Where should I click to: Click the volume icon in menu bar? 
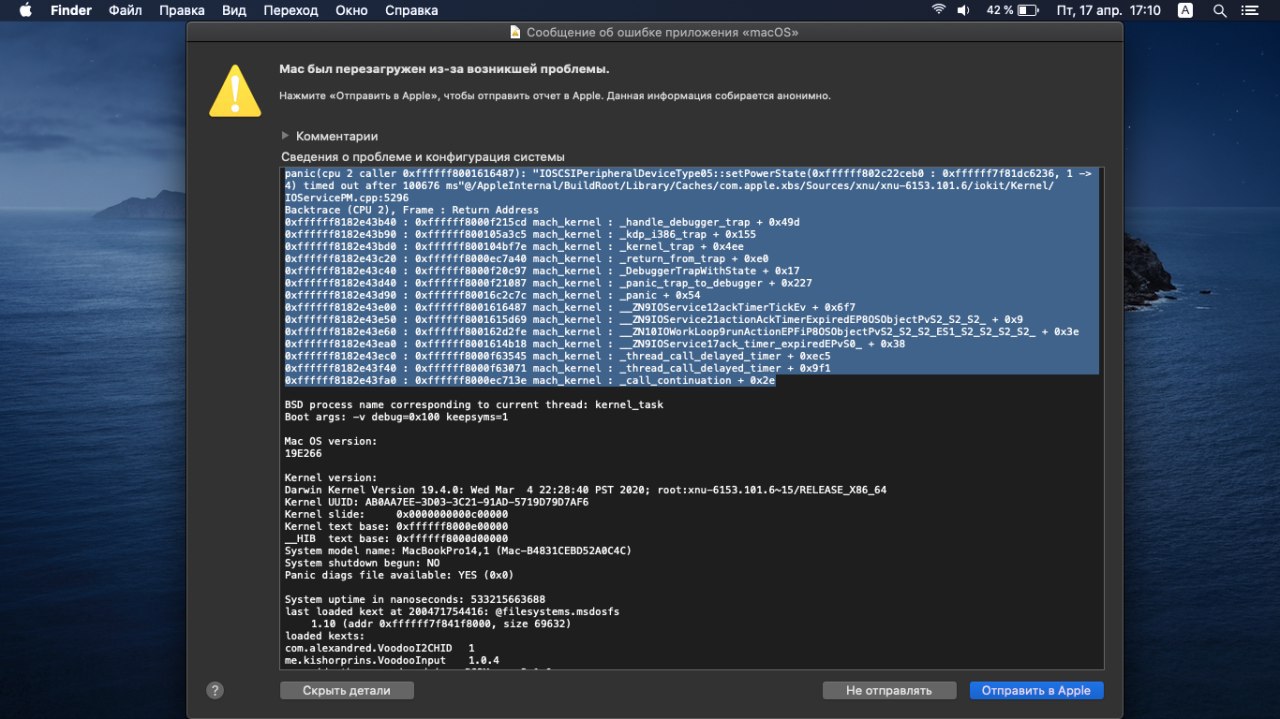pos(963,10)
